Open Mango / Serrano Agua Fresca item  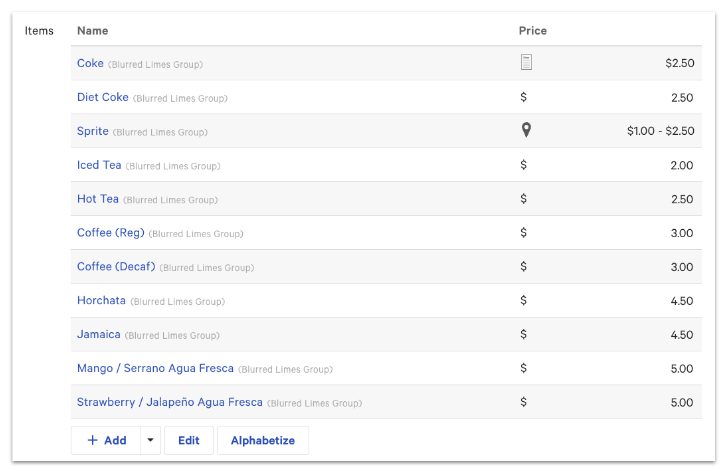pyautogui.click(x=155, y=368)
